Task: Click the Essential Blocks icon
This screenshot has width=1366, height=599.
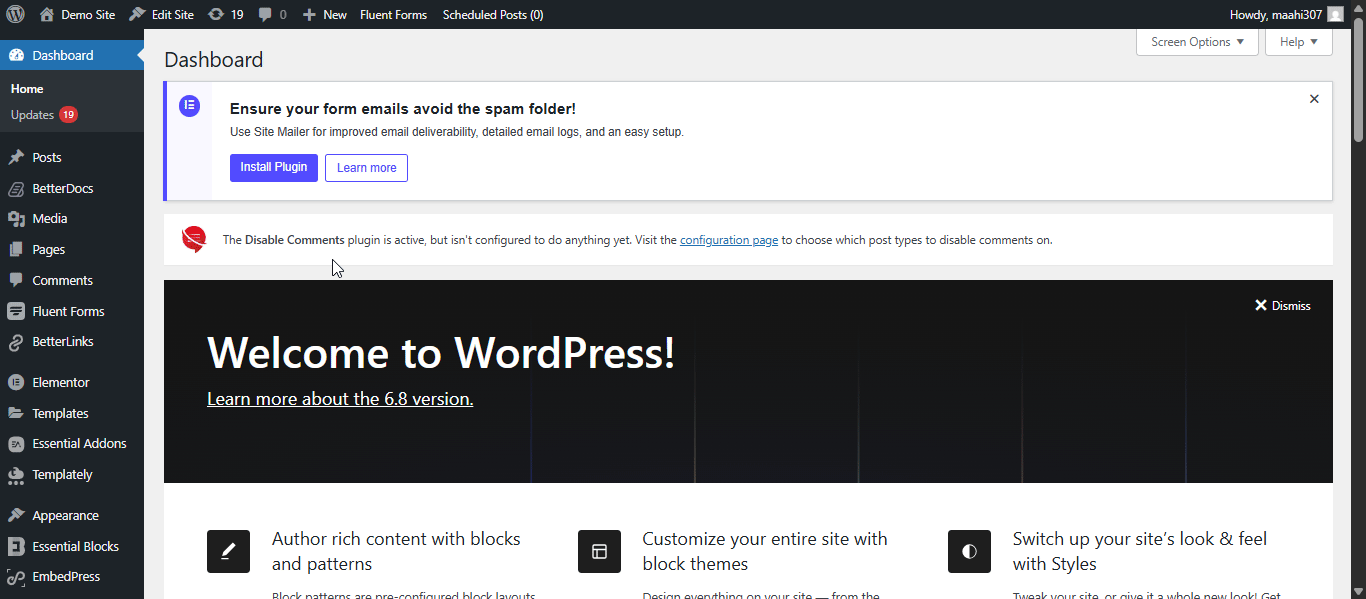Action: pyautogui.click(x=16, y=546)
